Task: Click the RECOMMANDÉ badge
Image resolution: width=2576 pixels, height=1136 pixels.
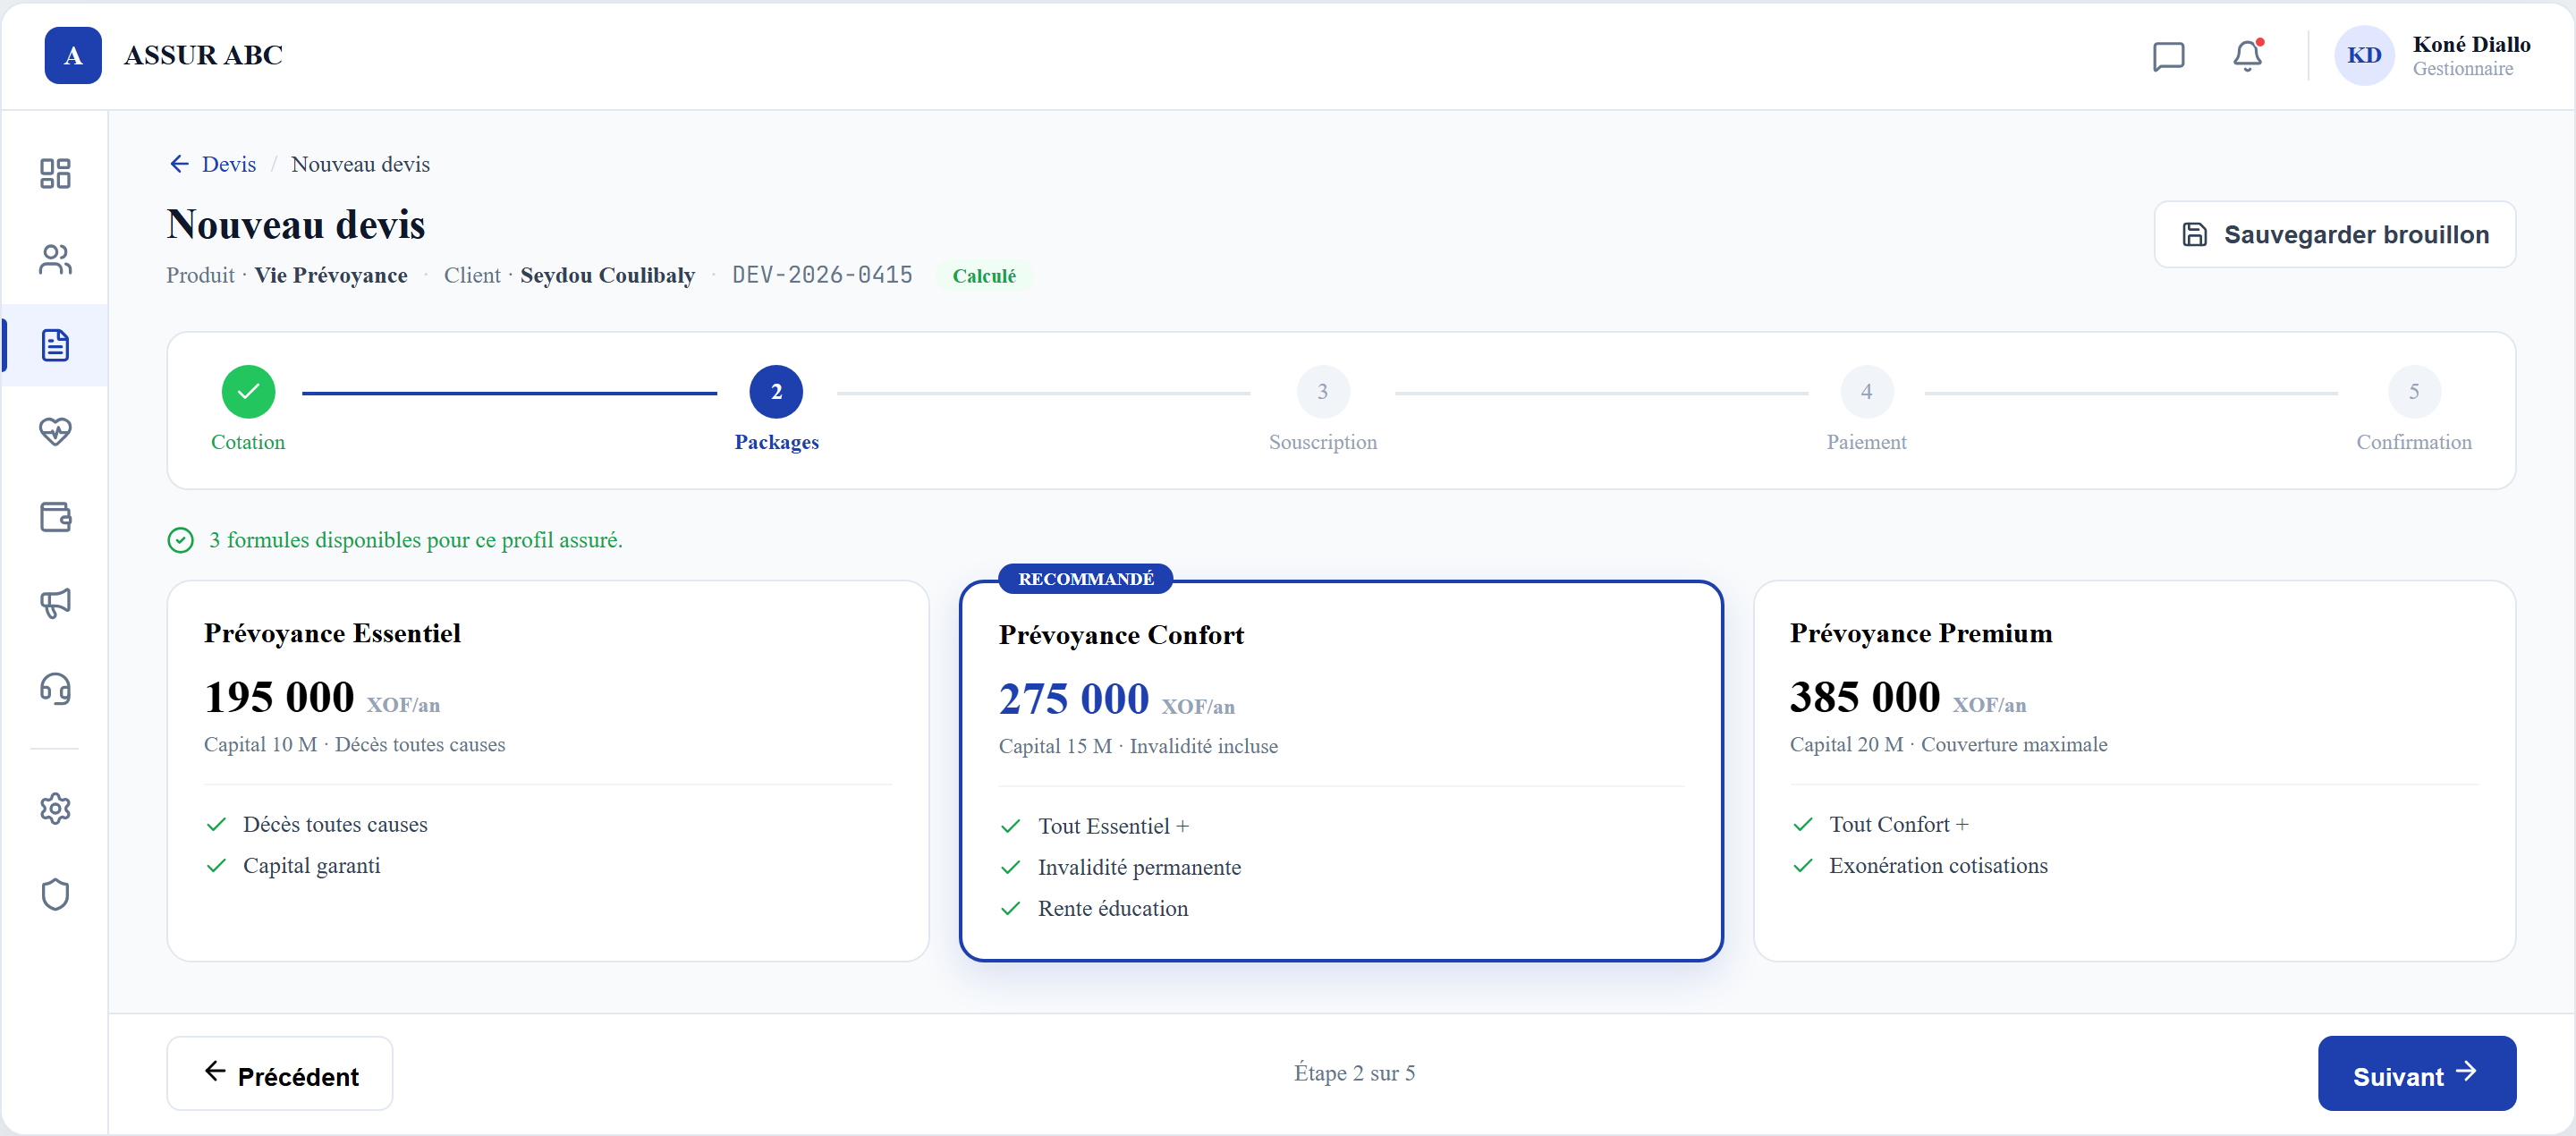Action: [1086, 579]
